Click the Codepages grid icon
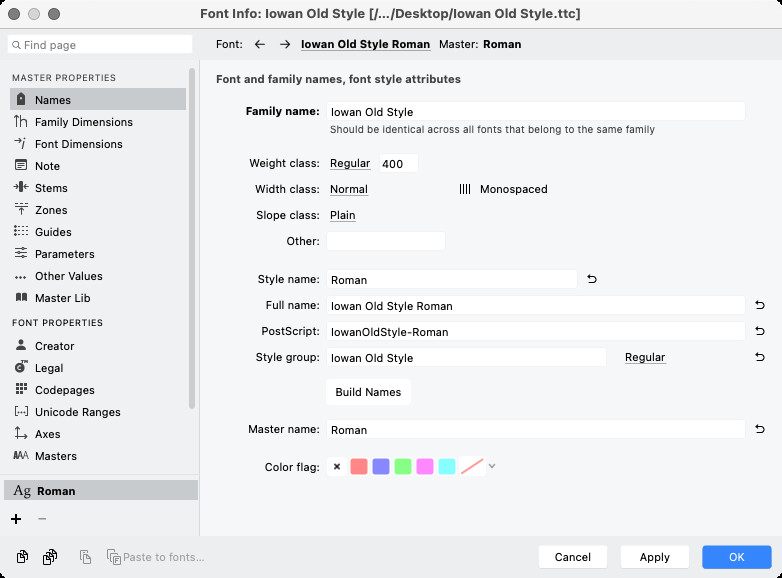 coord(21,389)
